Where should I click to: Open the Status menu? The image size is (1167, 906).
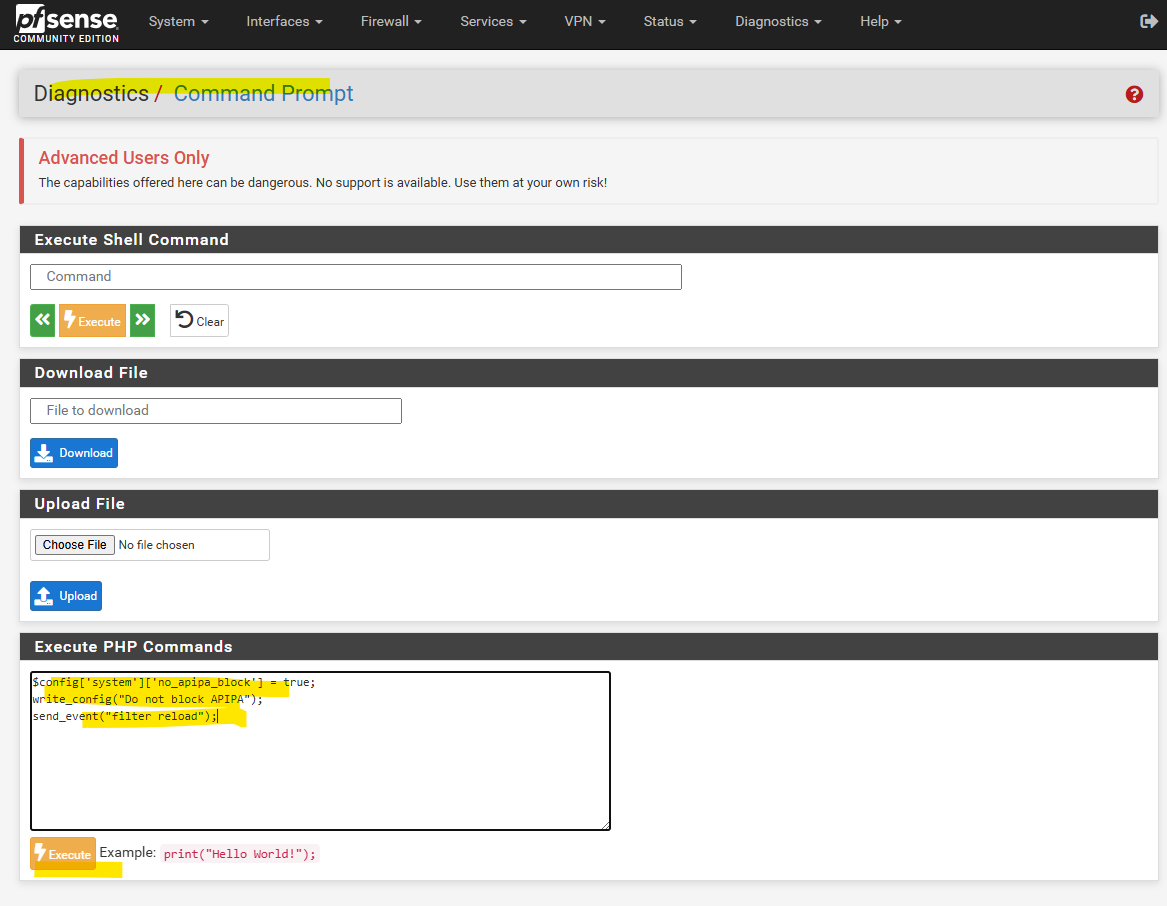tap(670, 21)
